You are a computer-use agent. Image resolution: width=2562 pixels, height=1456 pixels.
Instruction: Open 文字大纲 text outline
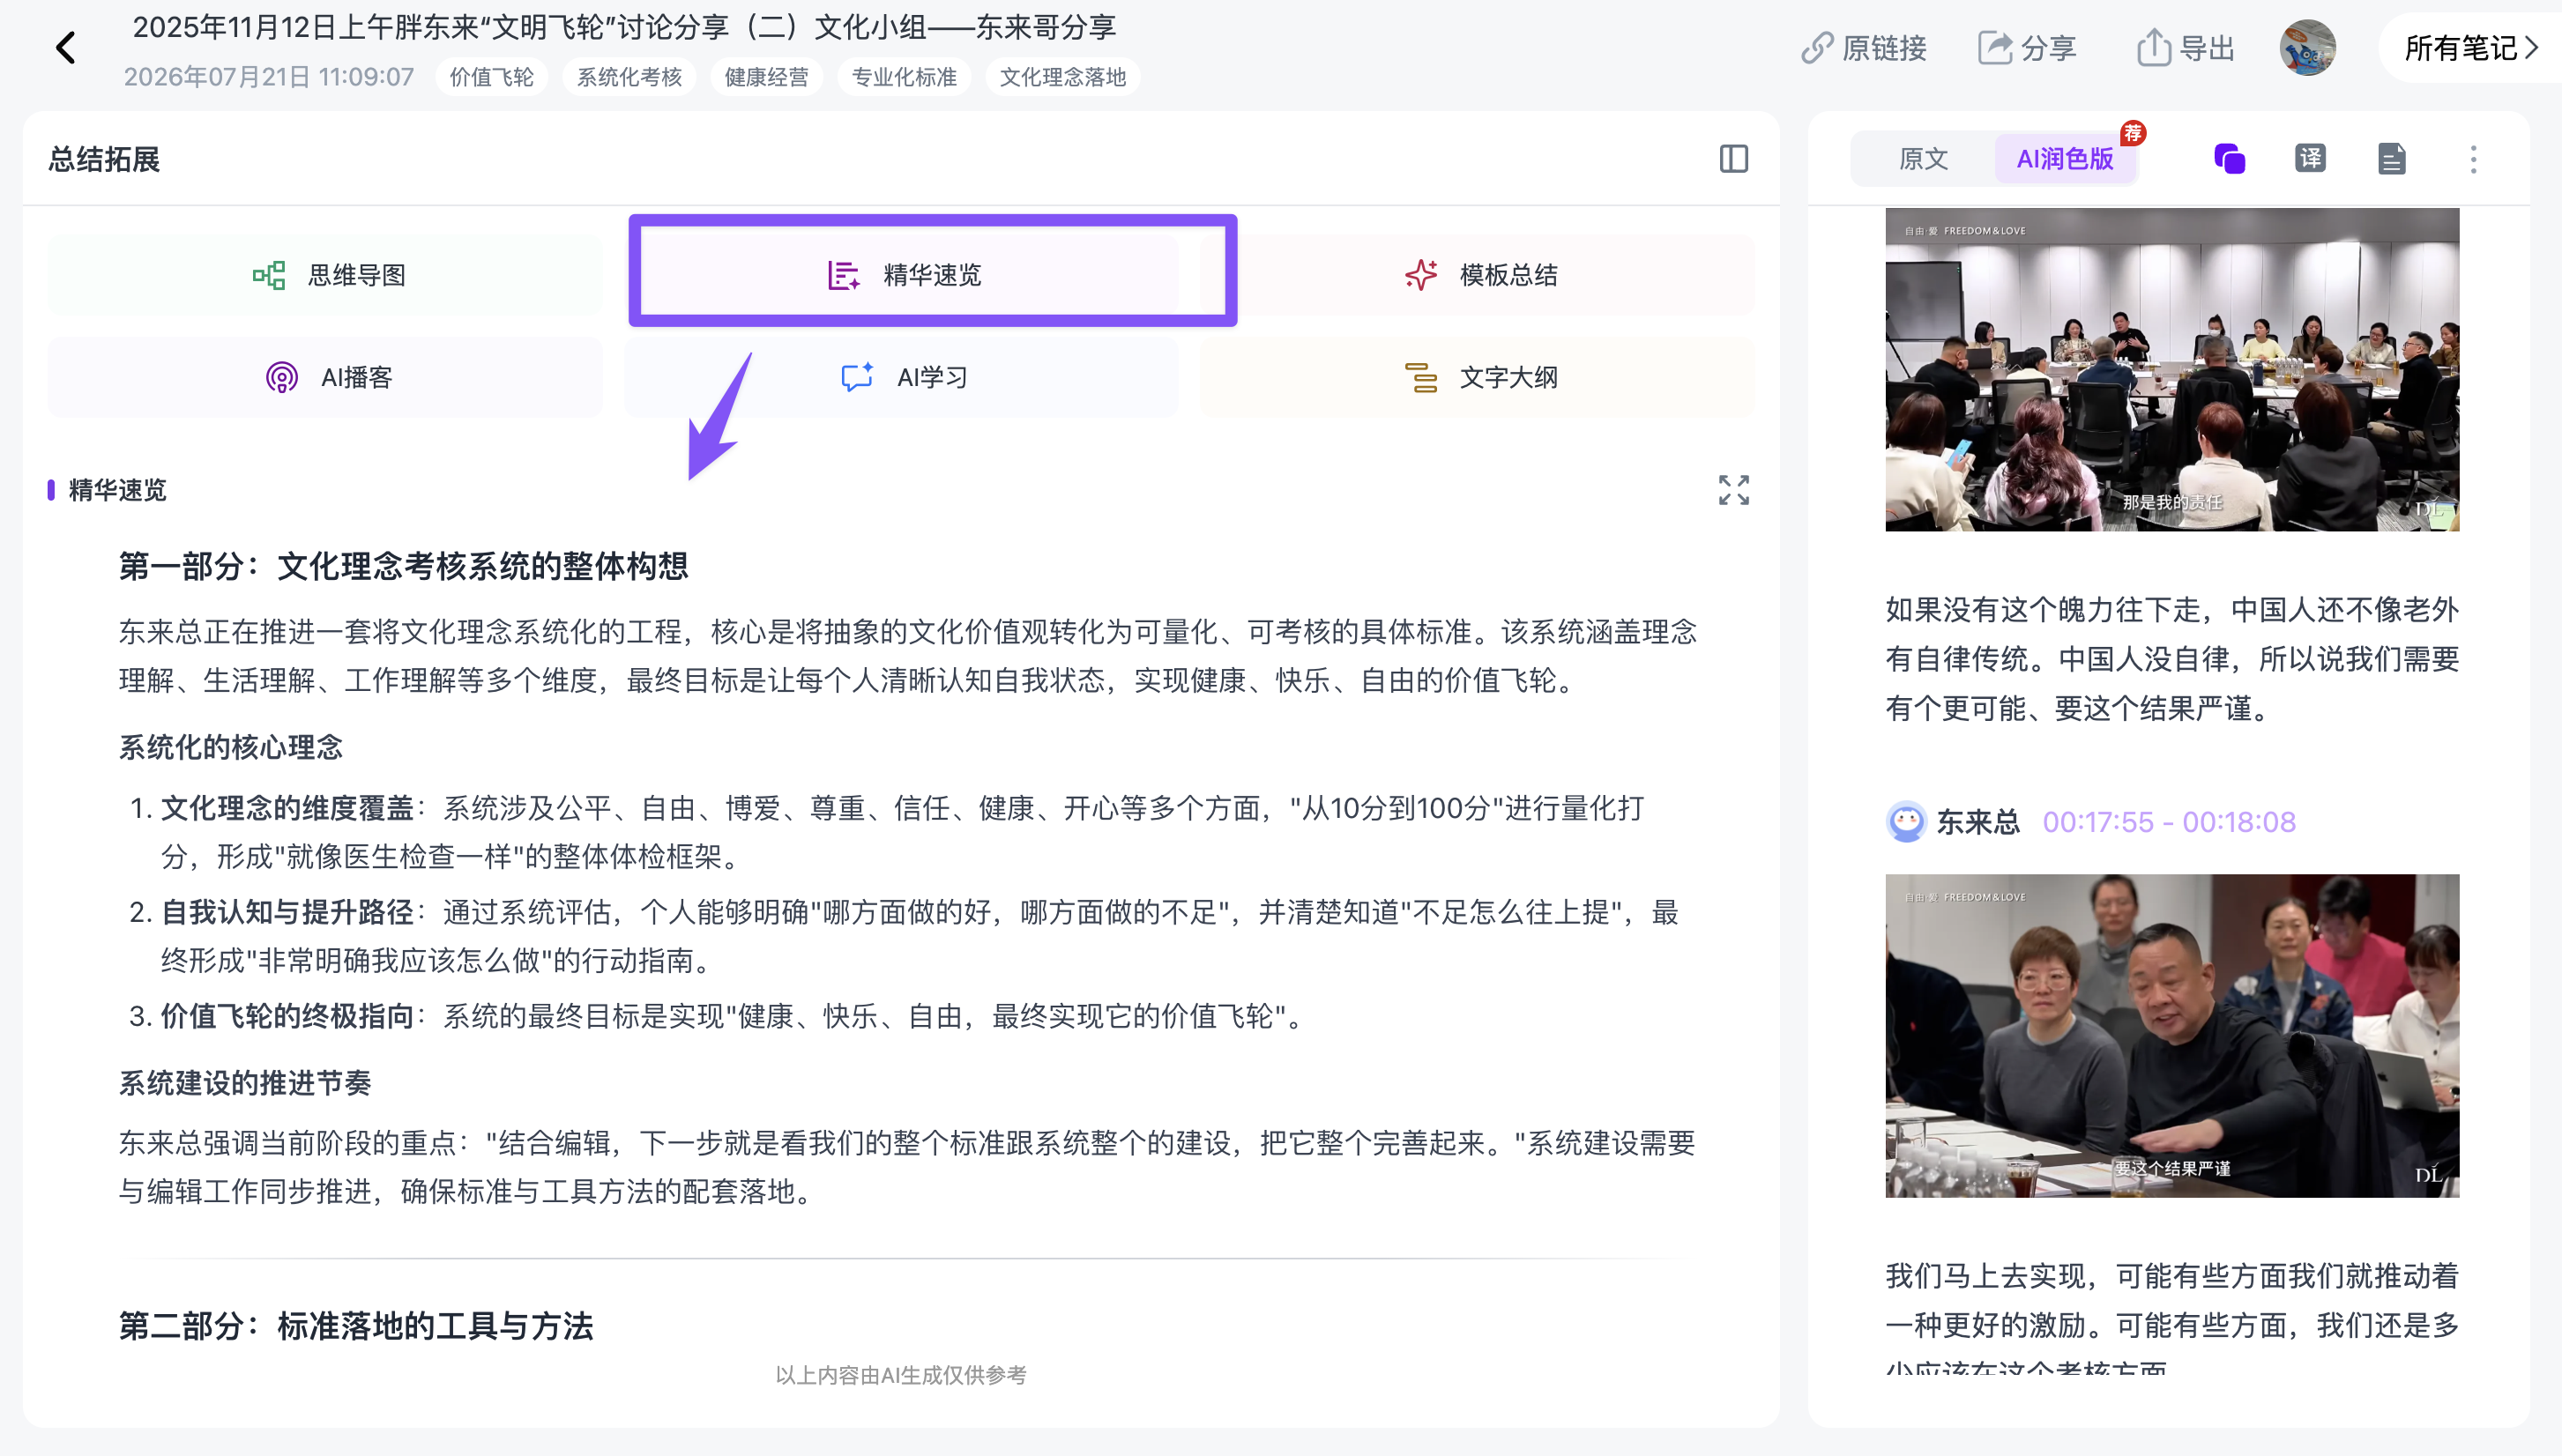click(x=1477, y=377)
